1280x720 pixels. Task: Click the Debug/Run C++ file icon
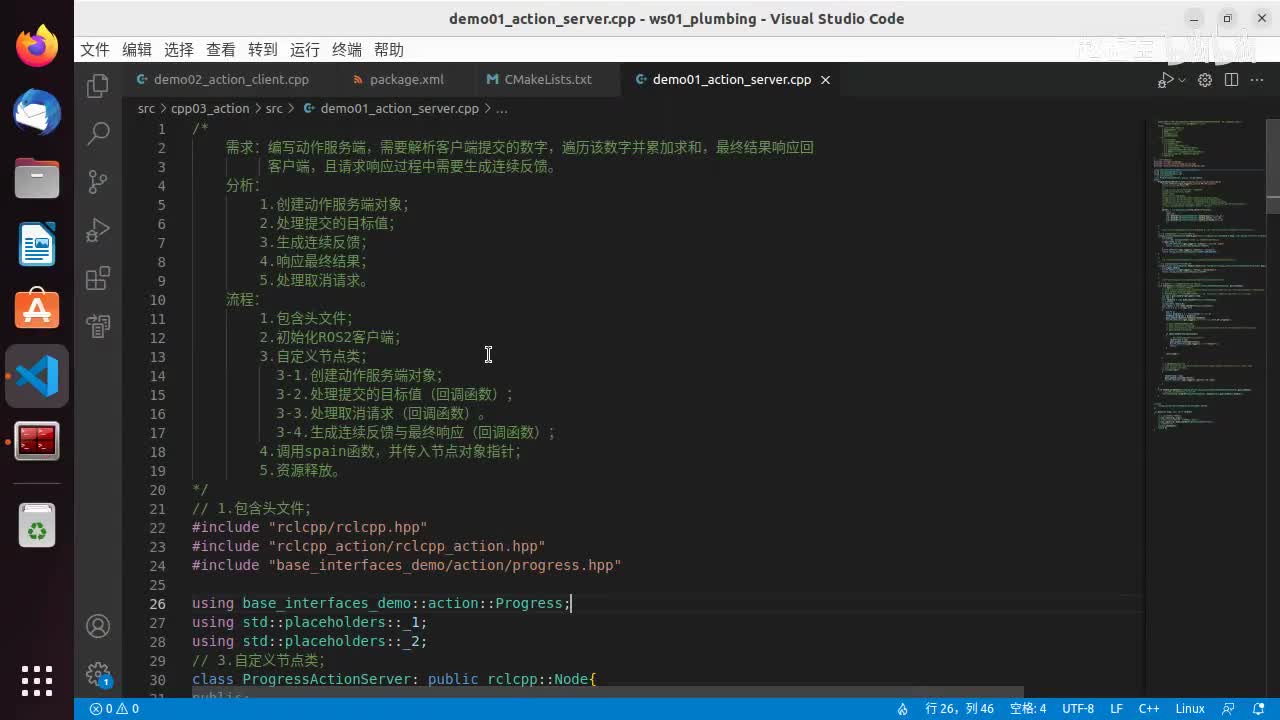click(1166, 80)
